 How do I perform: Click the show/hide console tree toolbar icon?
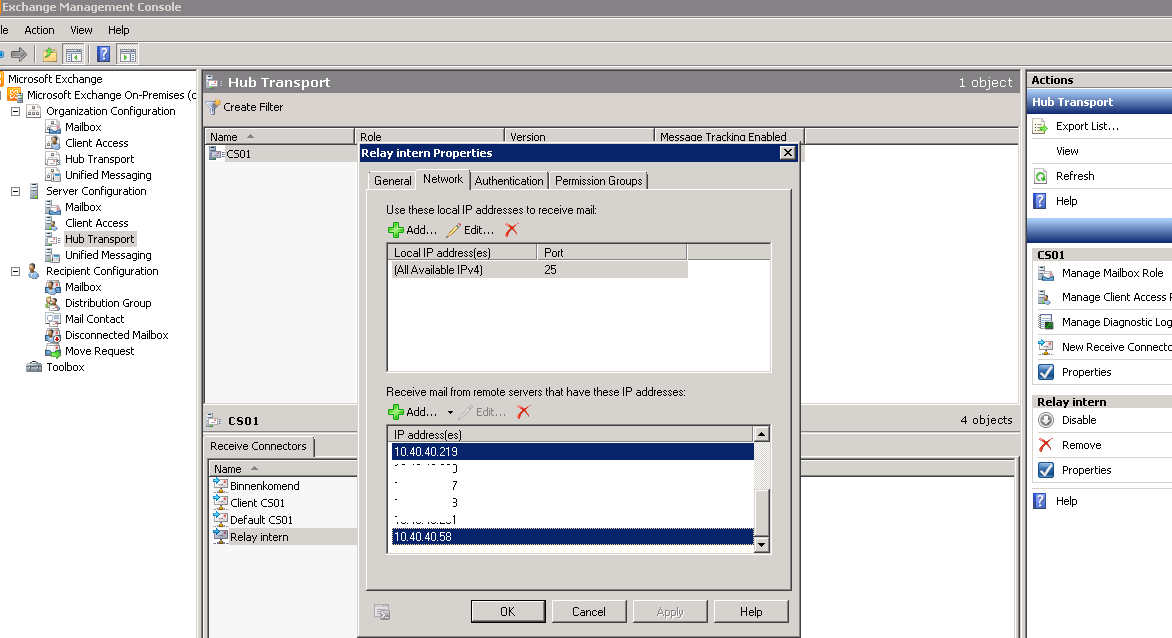tap(73, 55)
